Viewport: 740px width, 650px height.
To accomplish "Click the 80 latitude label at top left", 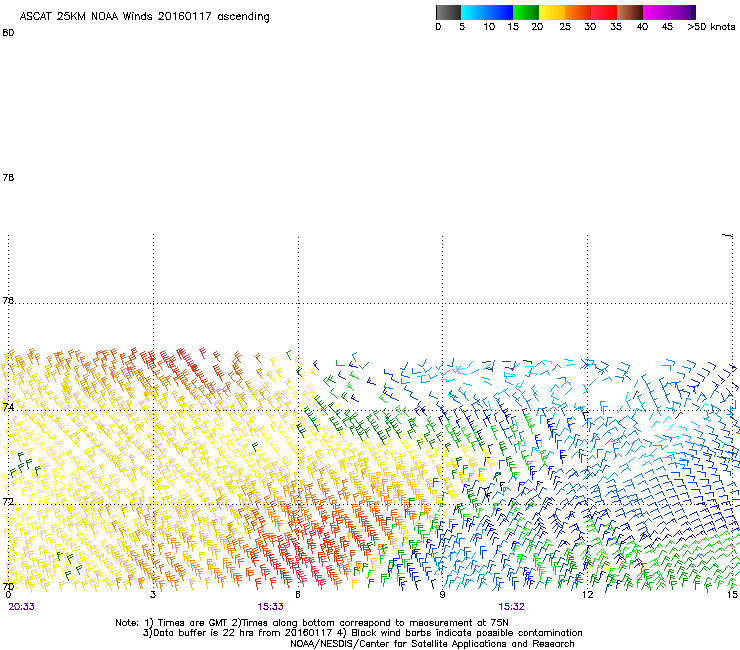I will [x=8, y=33].
